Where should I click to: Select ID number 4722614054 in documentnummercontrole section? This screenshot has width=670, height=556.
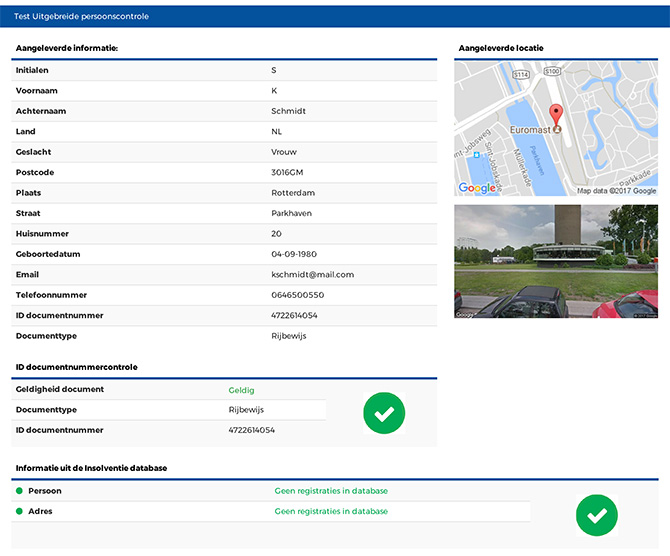click(x=251, y=430)
